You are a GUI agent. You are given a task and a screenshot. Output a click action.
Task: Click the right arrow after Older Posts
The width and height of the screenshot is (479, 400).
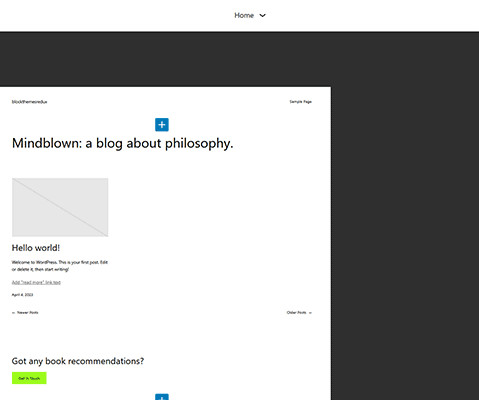(x=310, y=313)
